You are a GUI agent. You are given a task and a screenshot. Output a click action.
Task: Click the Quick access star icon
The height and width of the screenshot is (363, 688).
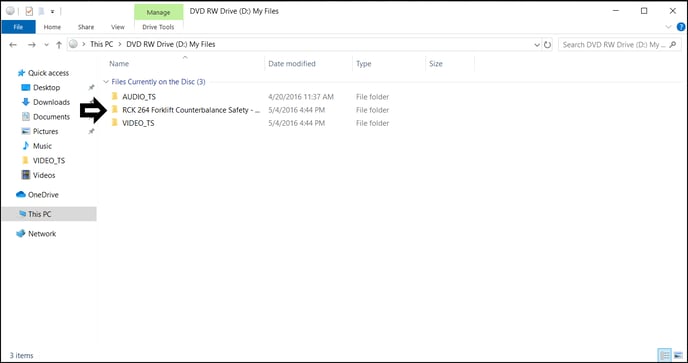[x=21, y=73]
